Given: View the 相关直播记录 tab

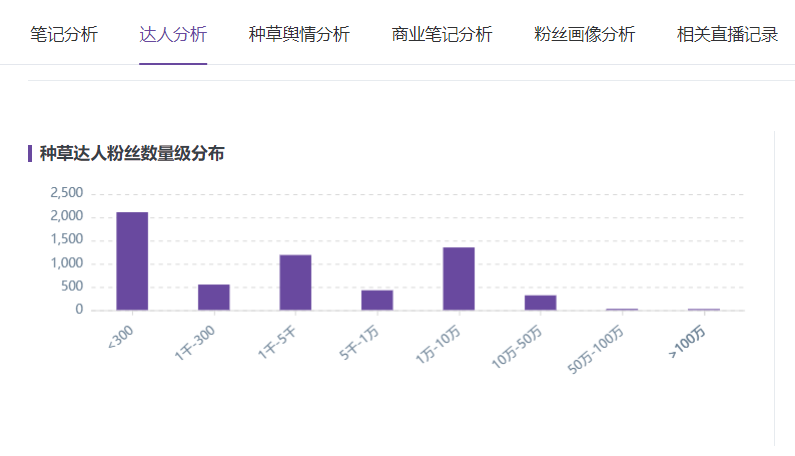Looking at the screenshot, I should click(x=727, y=35).
